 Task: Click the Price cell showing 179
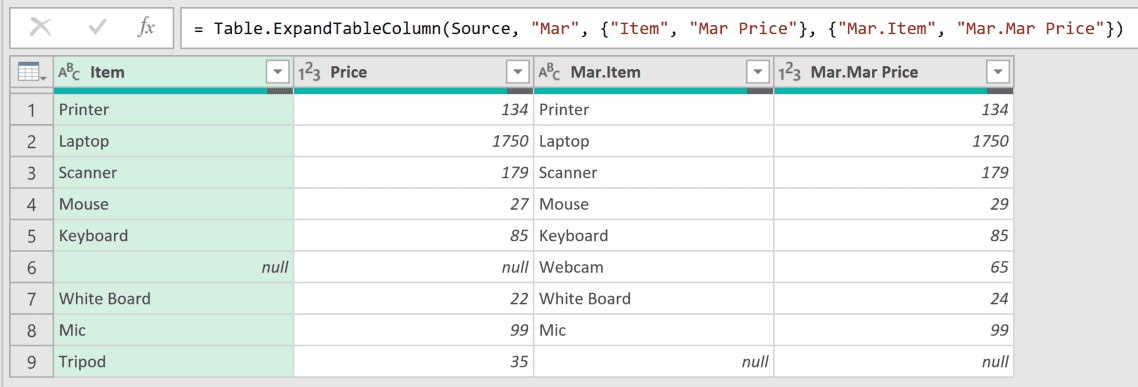point(414,173)
